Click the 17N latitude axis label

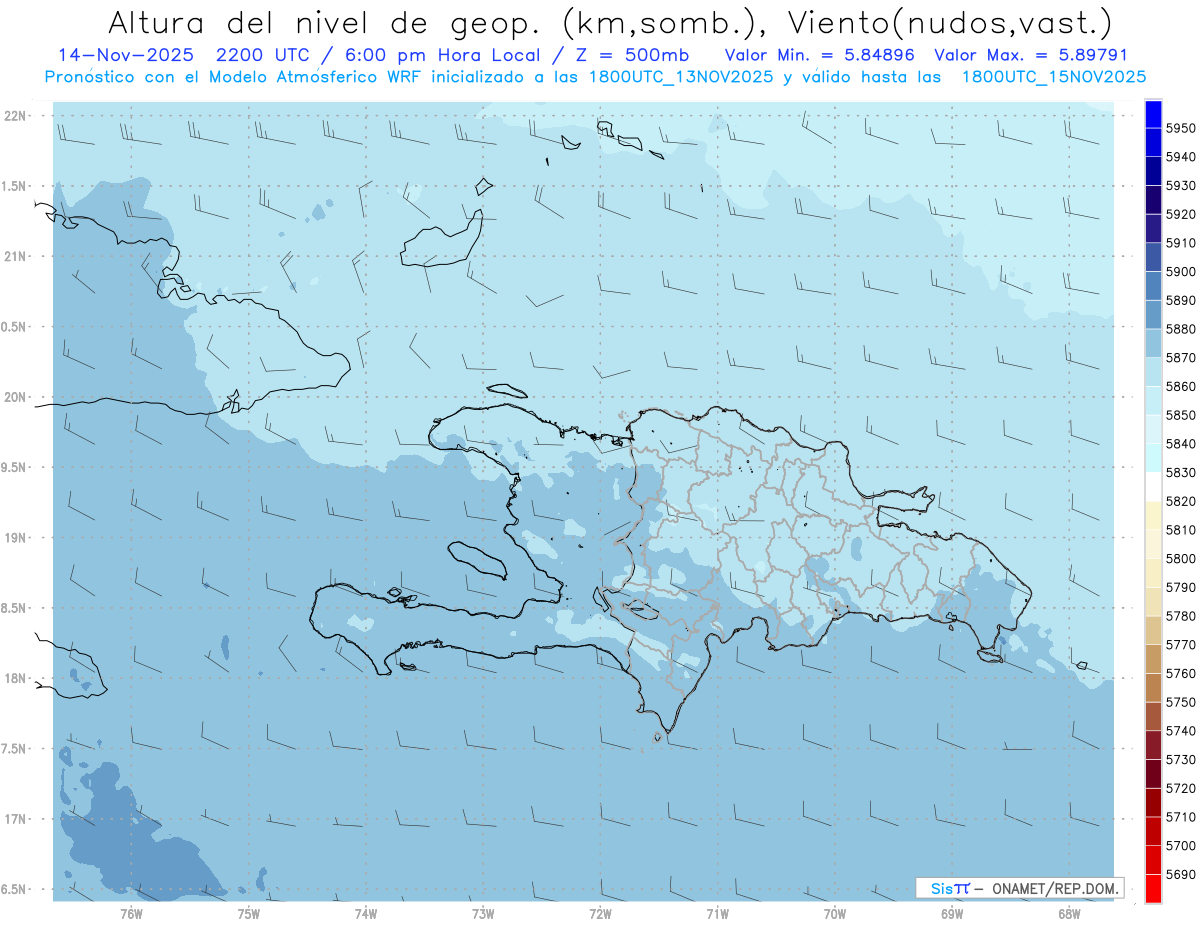(x=16, y=819)
